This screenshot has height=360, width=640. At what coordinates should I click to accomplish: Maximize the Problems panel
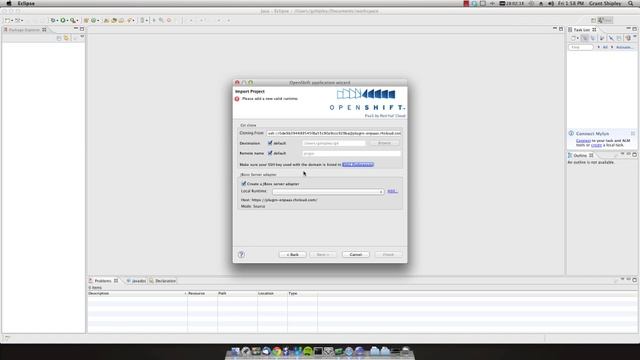[634, 280]
